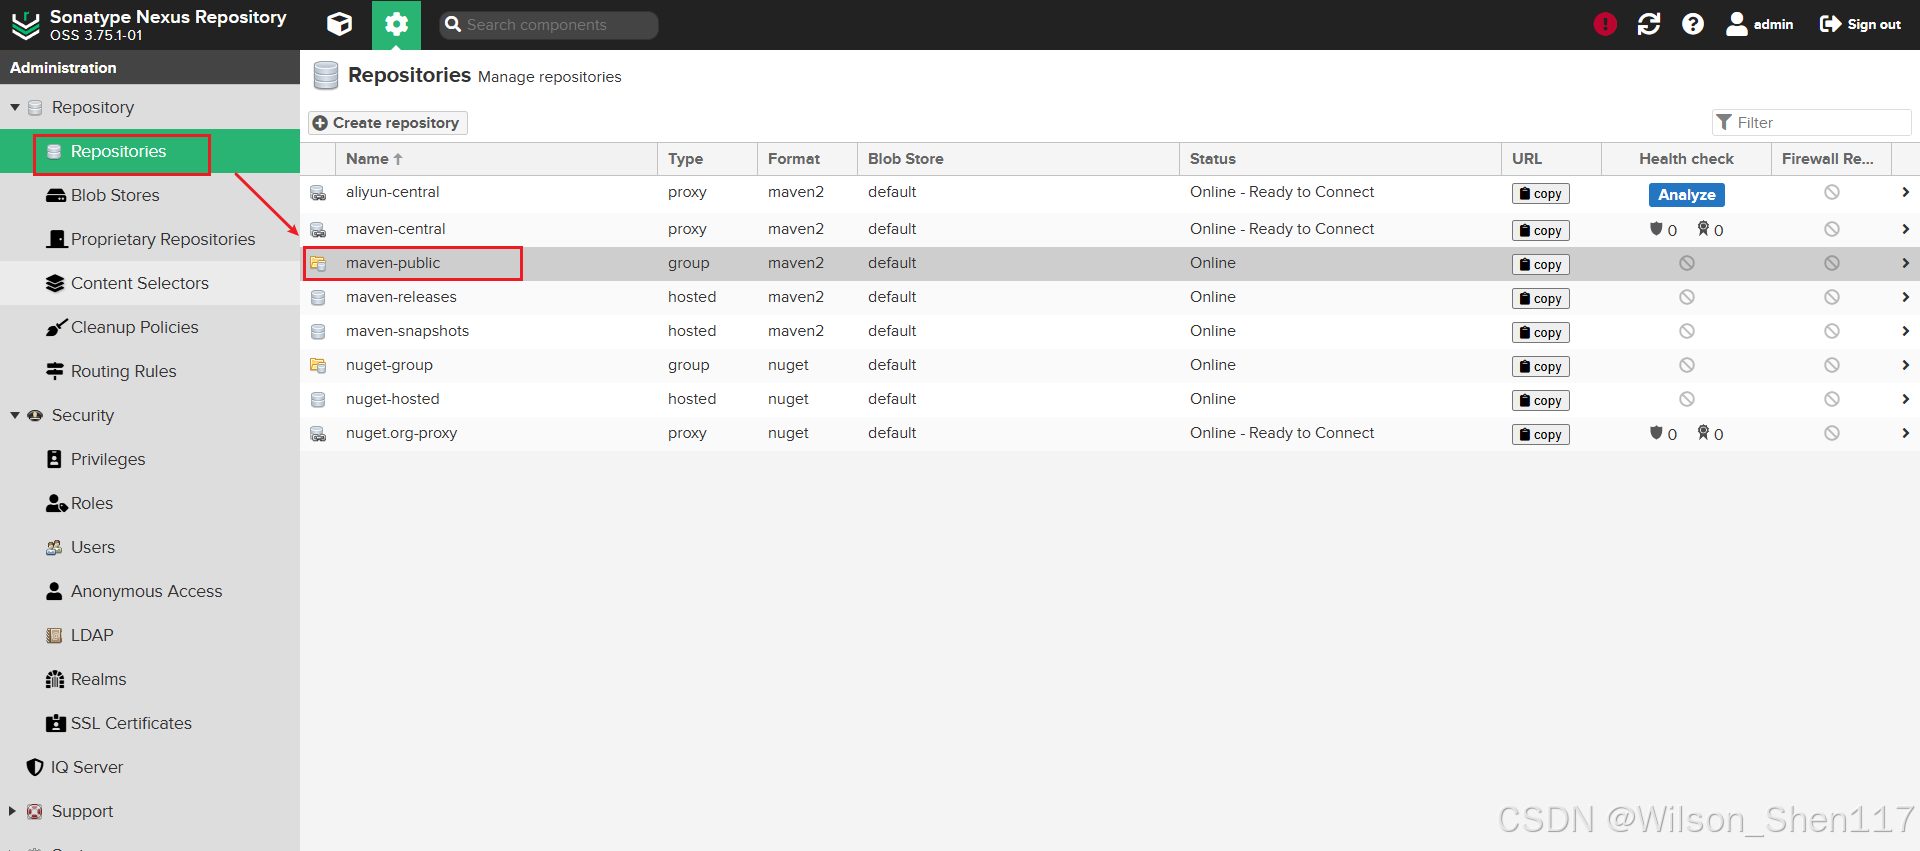Copy URL of aliyun-central repository

[x=1540, y=194]
